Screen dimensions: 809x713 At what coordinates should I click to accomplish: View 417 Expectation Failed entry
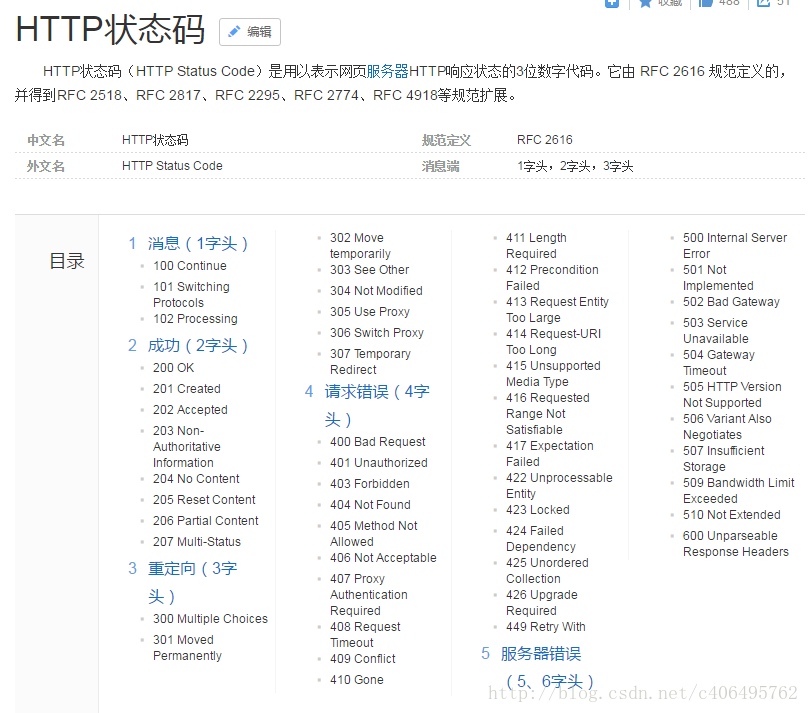click(x=550, y=453)
